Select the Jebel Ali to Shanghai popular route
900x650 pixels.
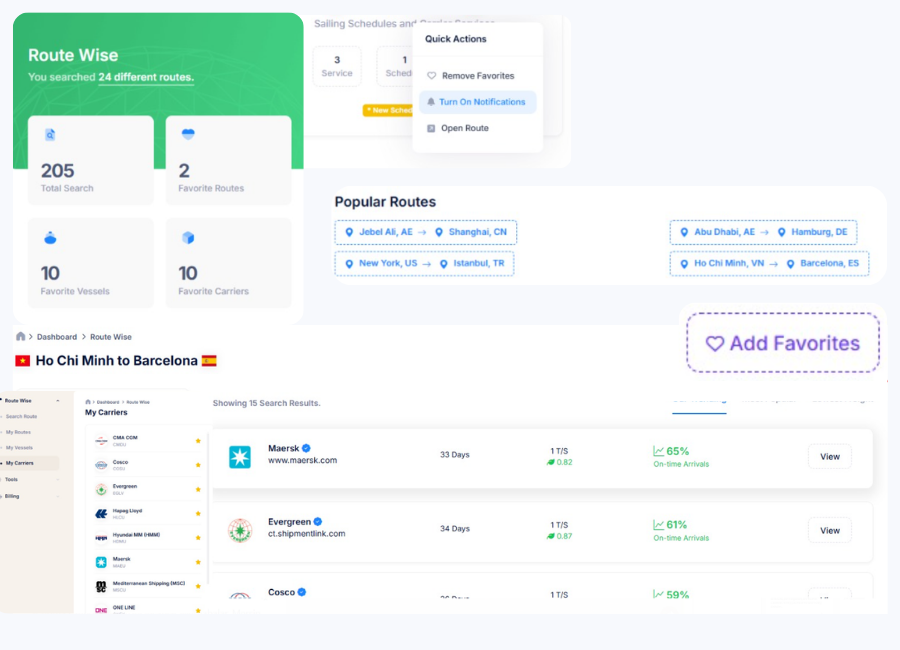click(x=425, y=232)
